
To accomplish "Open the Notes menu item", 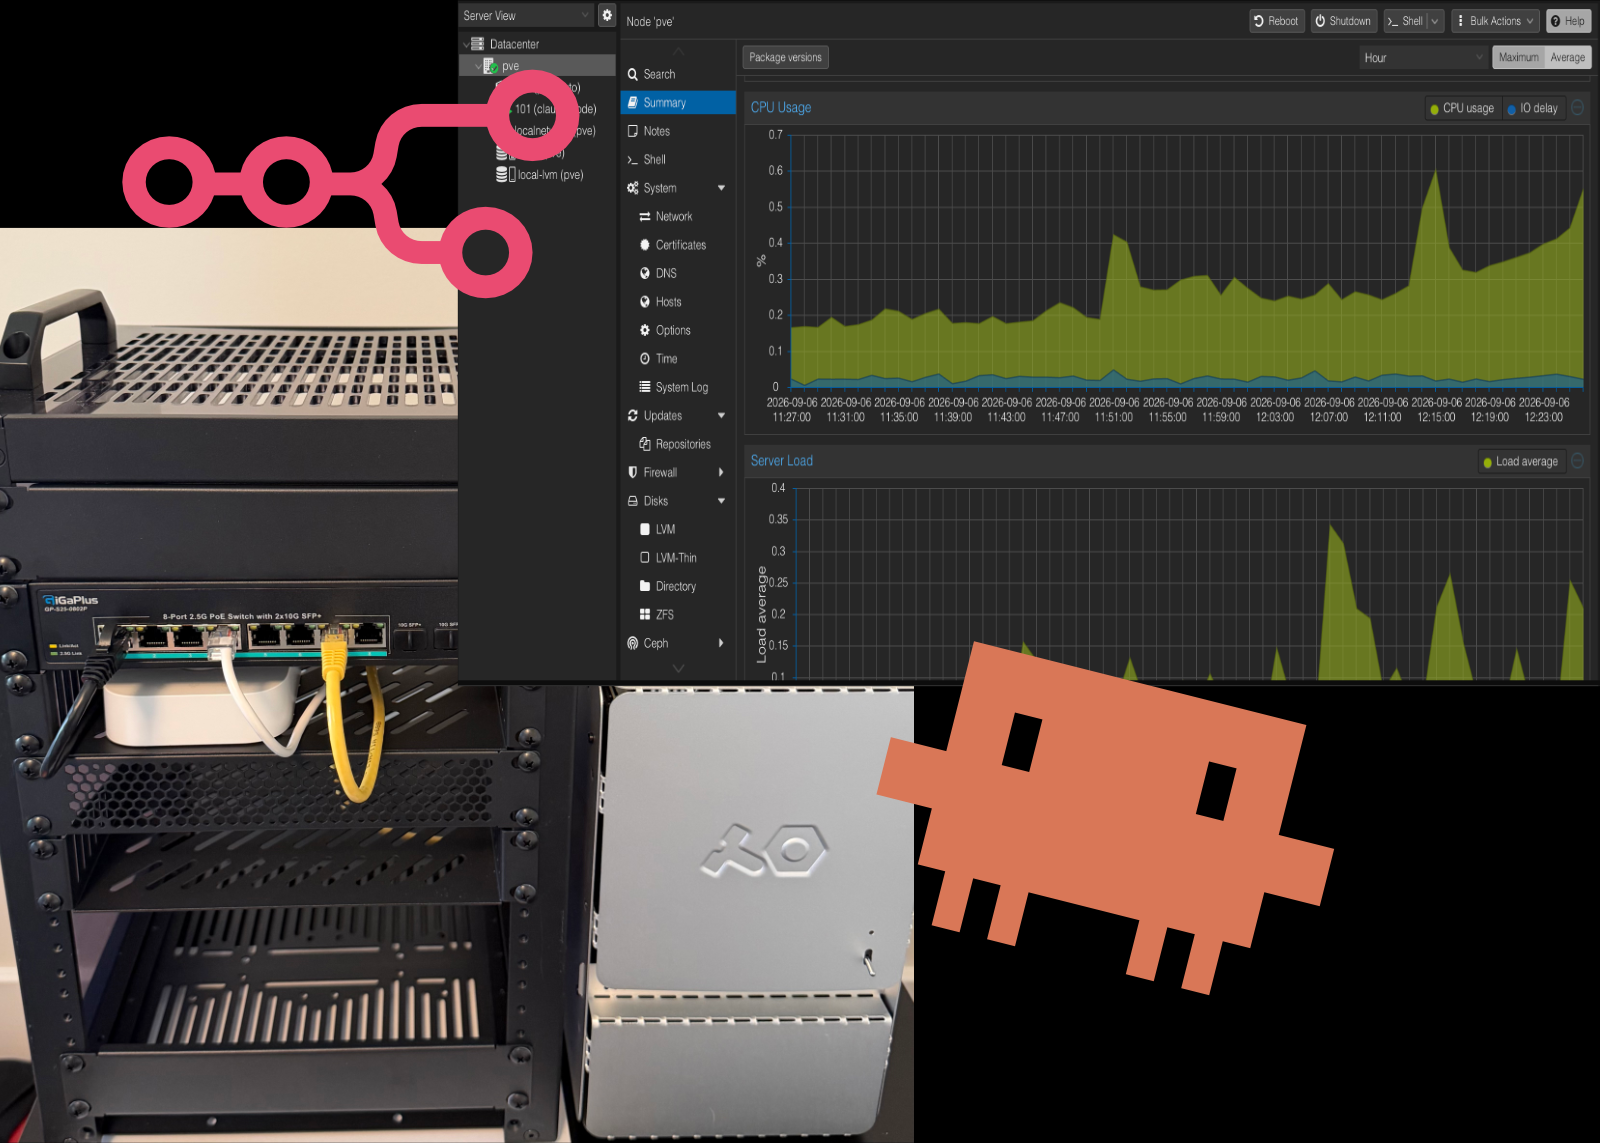I will pos(678,131).
